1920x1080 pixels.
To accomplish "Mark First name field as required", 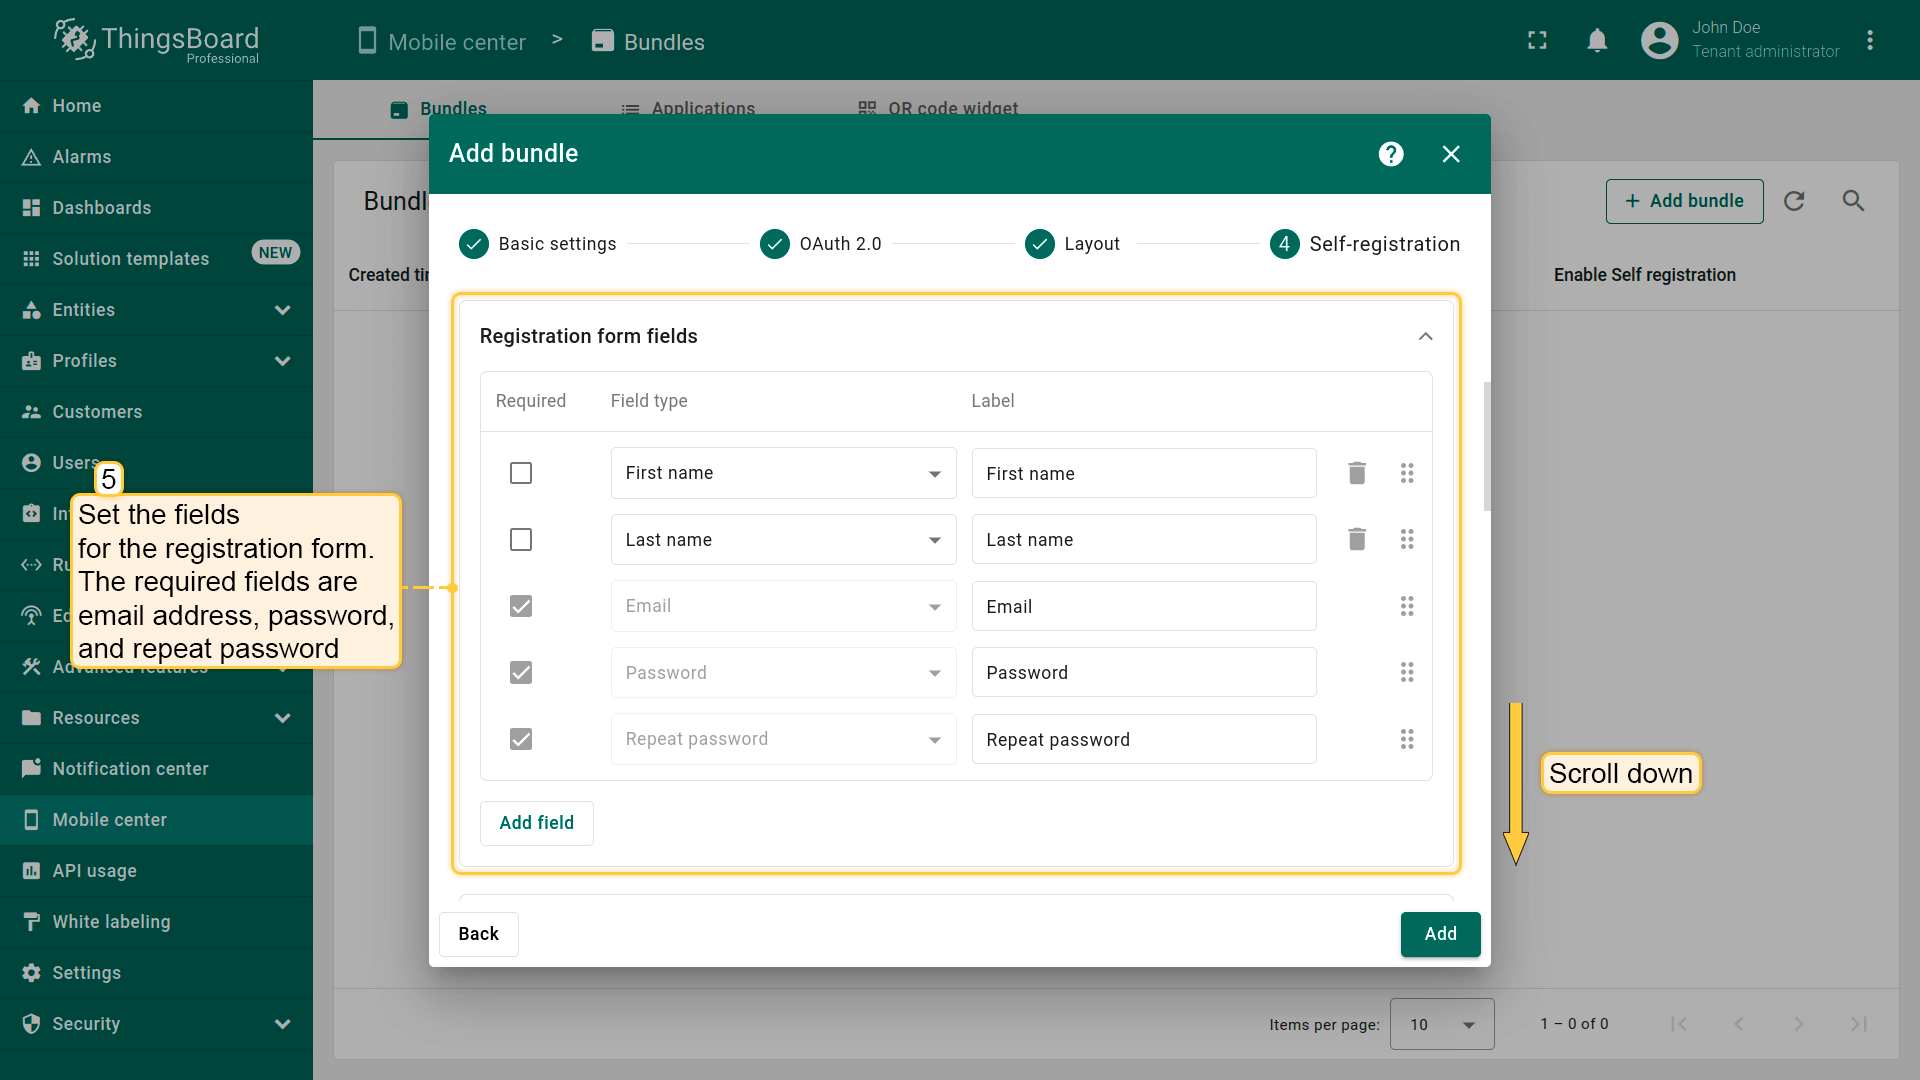I will (x=521, y=473).
